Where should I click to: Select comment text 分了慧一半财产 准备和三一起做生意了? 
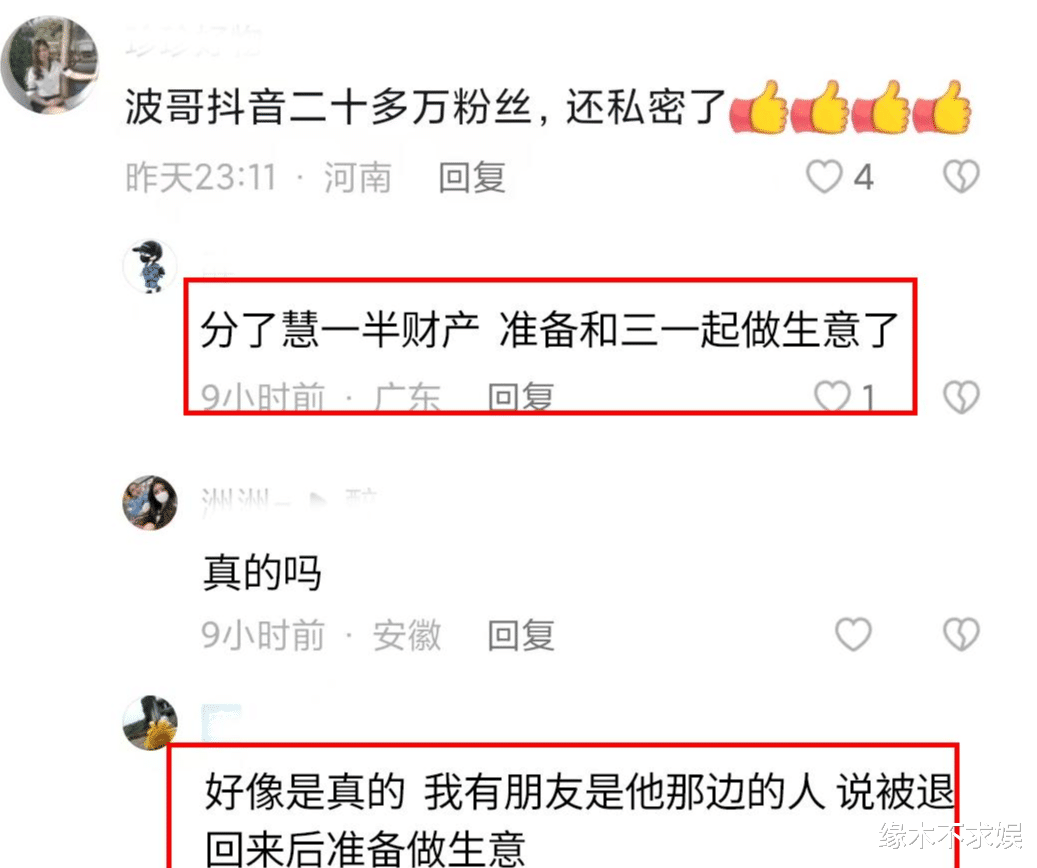click(x=550, y=329)
